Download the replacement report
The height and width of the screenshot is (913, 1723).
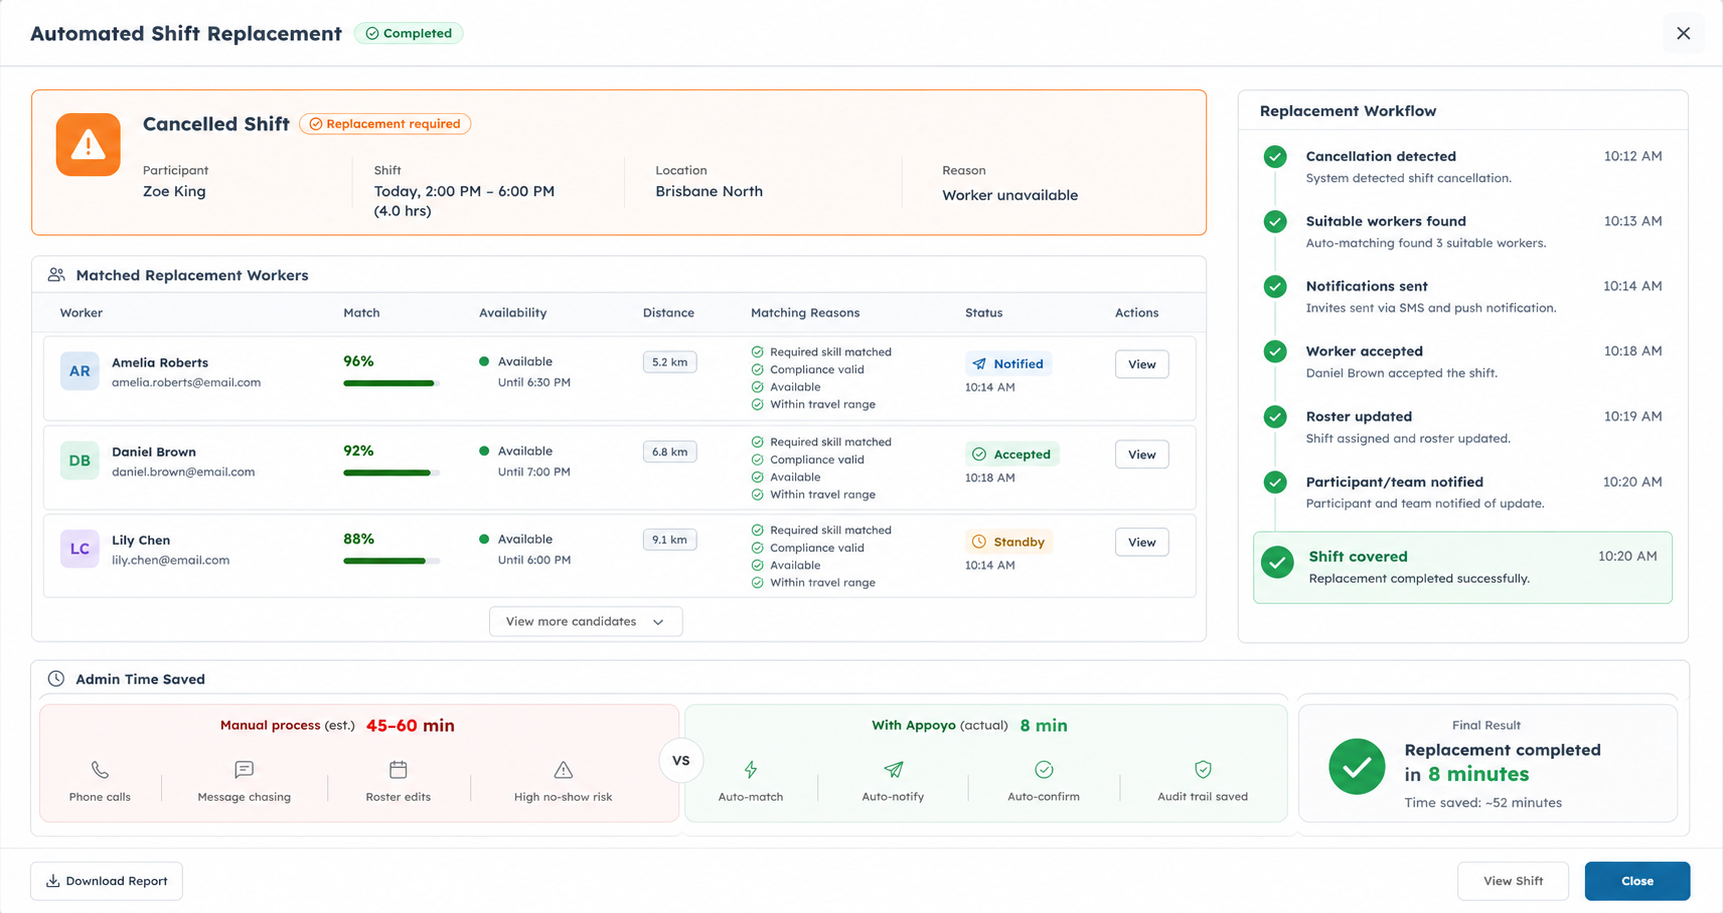pos(106,881)
